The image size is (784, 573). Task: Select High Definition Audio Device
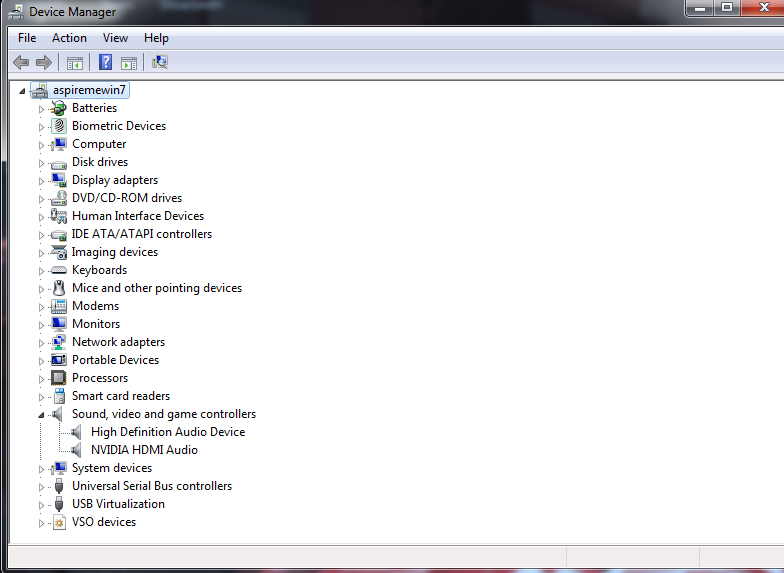pyautogui.click(x=167, y=432)
